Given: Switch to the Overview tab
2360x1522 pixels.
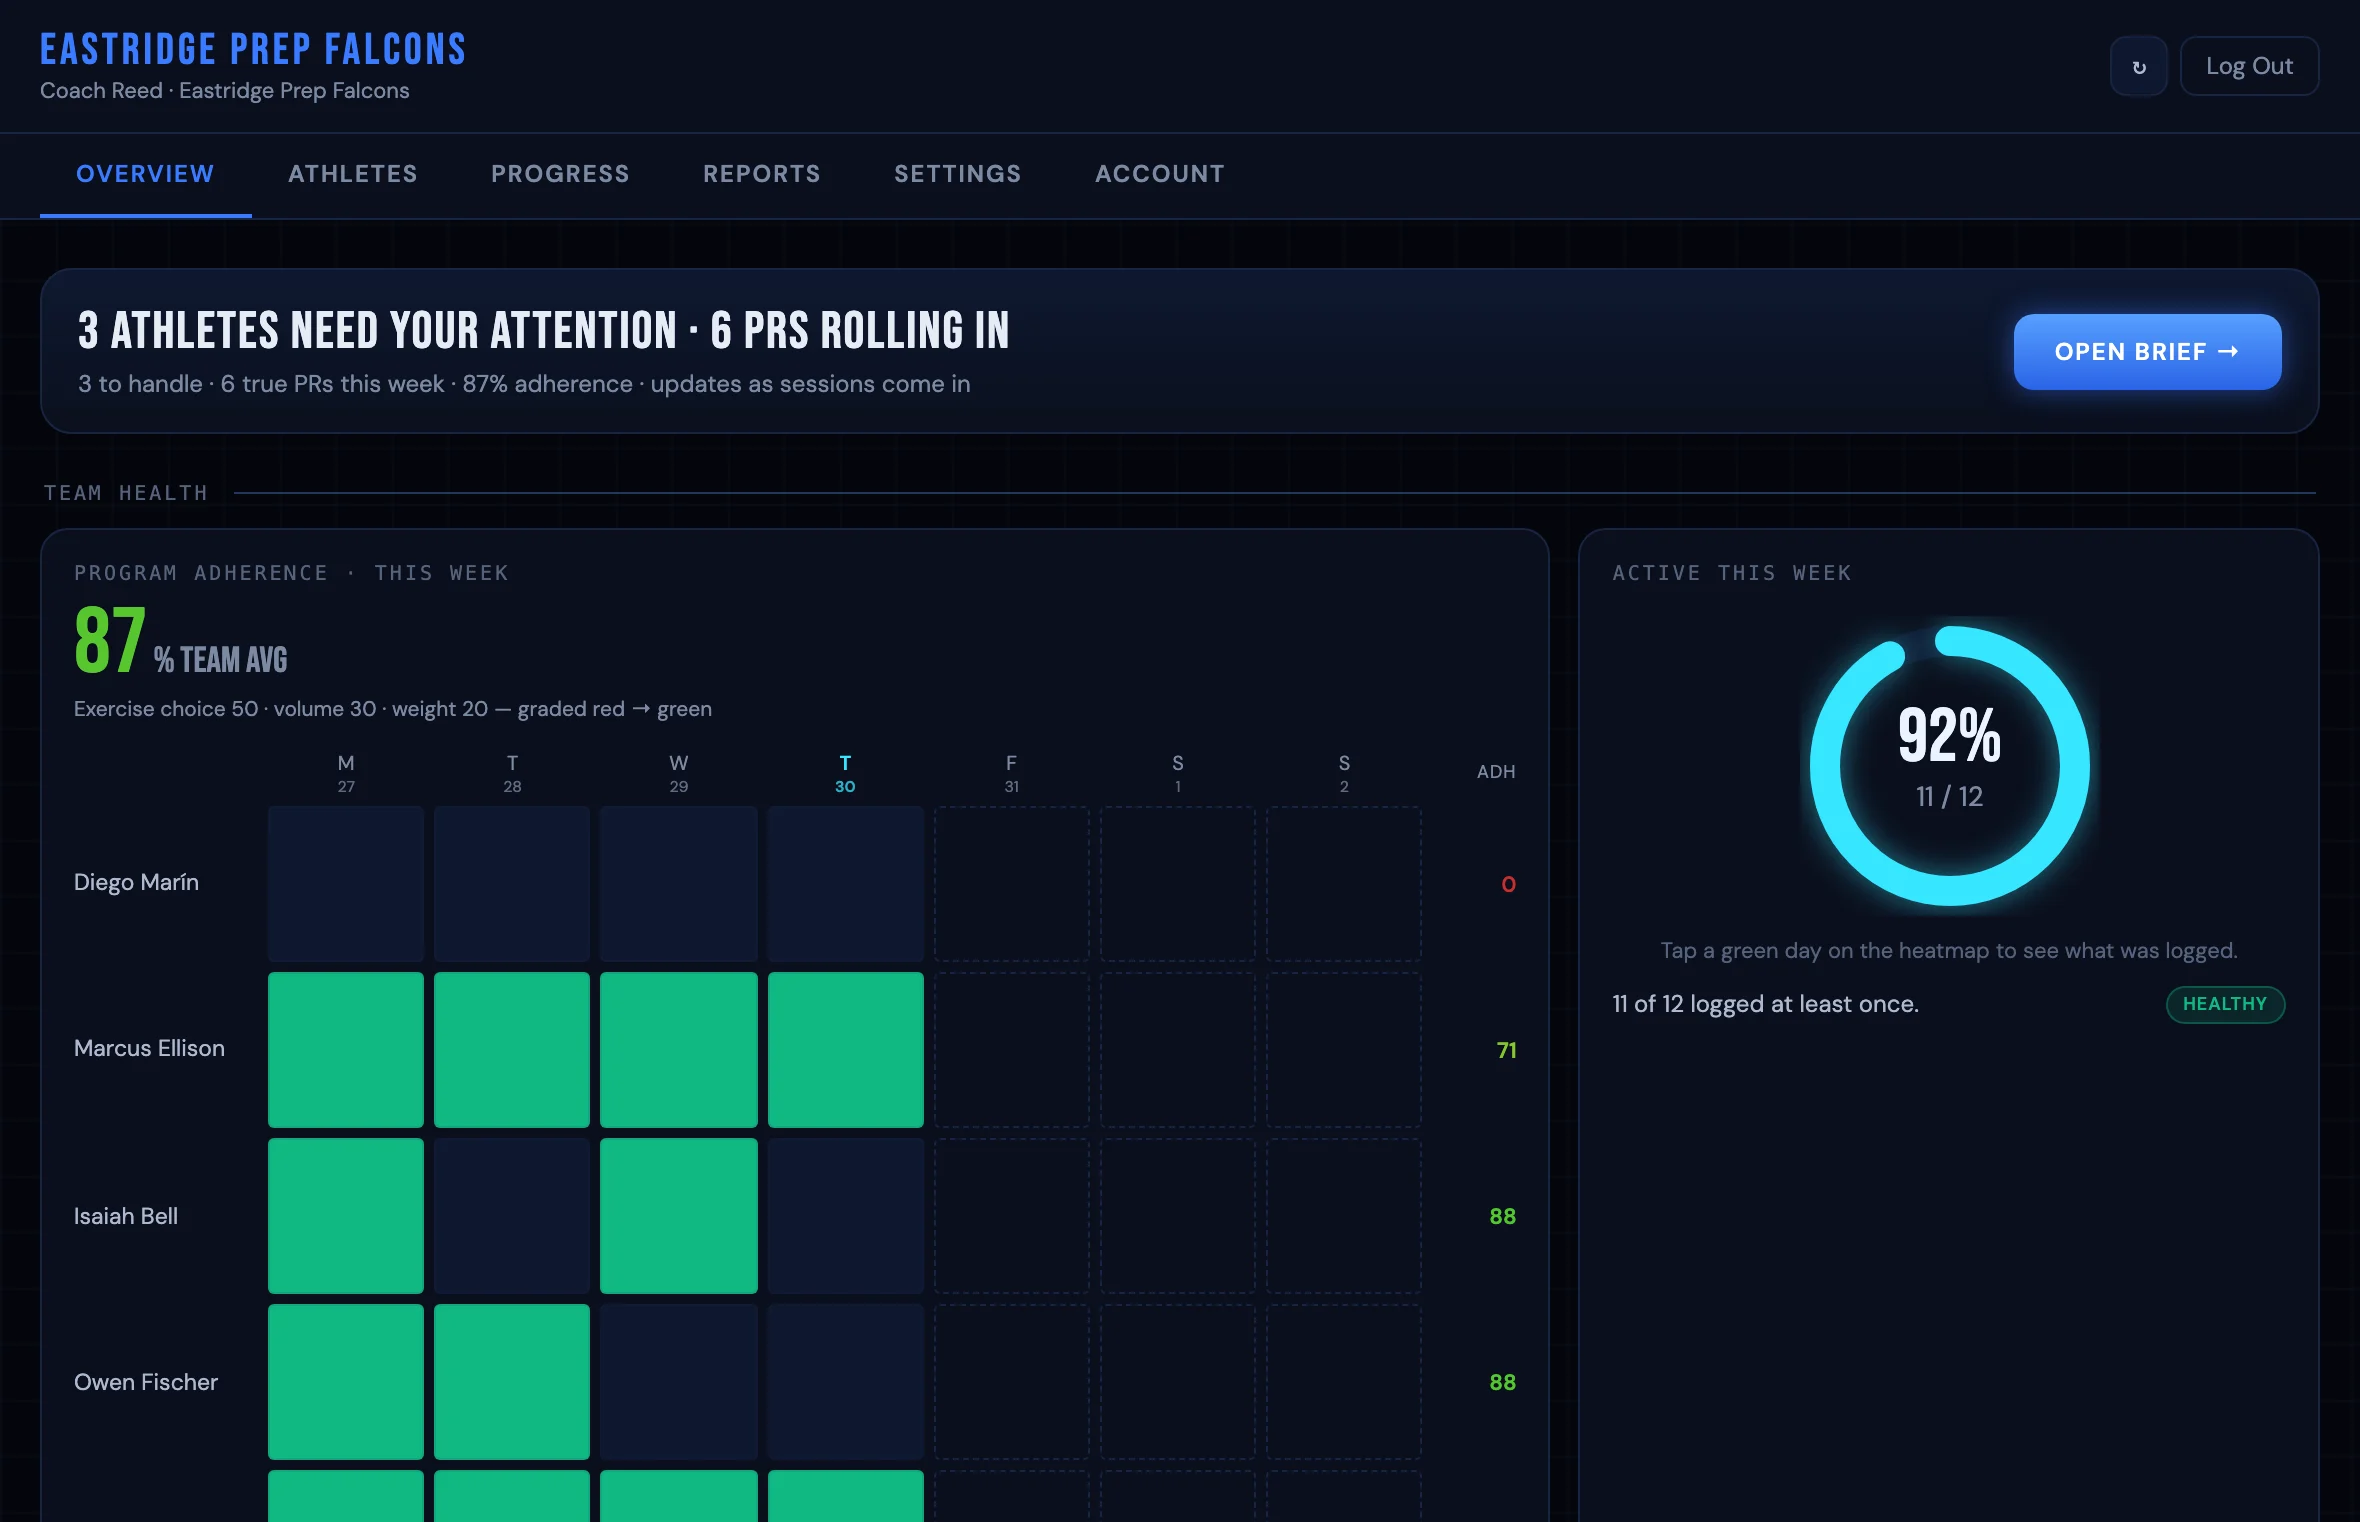Looking at the screenshot, I should coord(145,174).
